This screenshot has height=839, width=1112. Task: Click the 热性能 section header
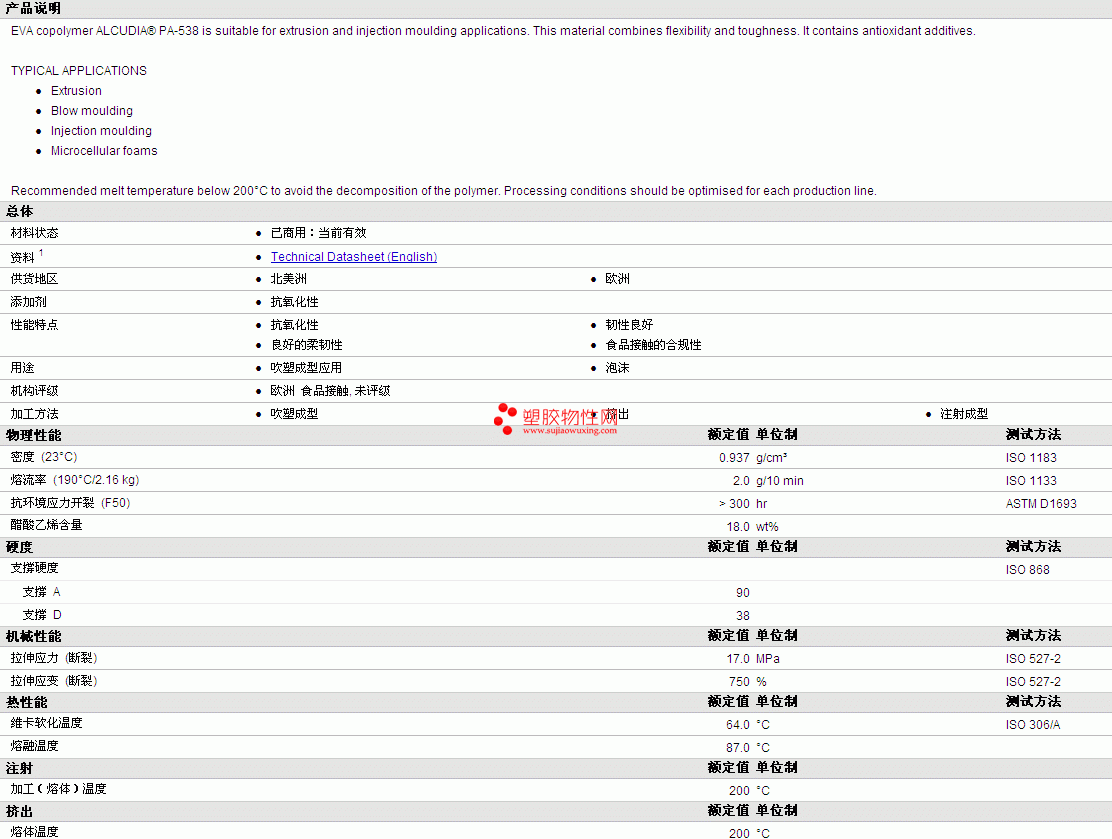[x=26, y=702]
